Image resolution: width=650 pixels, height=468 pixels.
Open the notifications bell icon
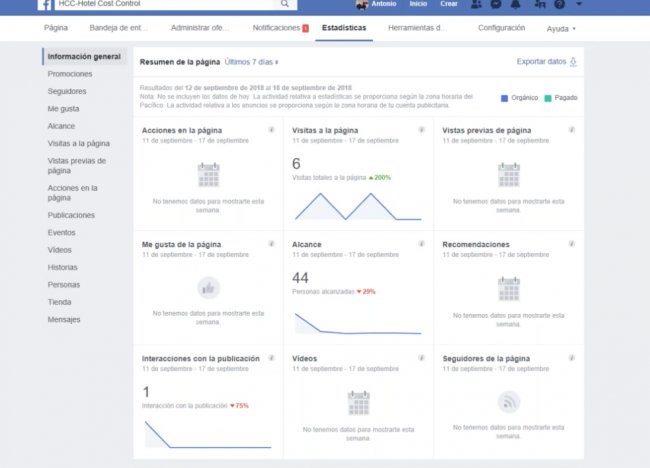click(514, 4)
